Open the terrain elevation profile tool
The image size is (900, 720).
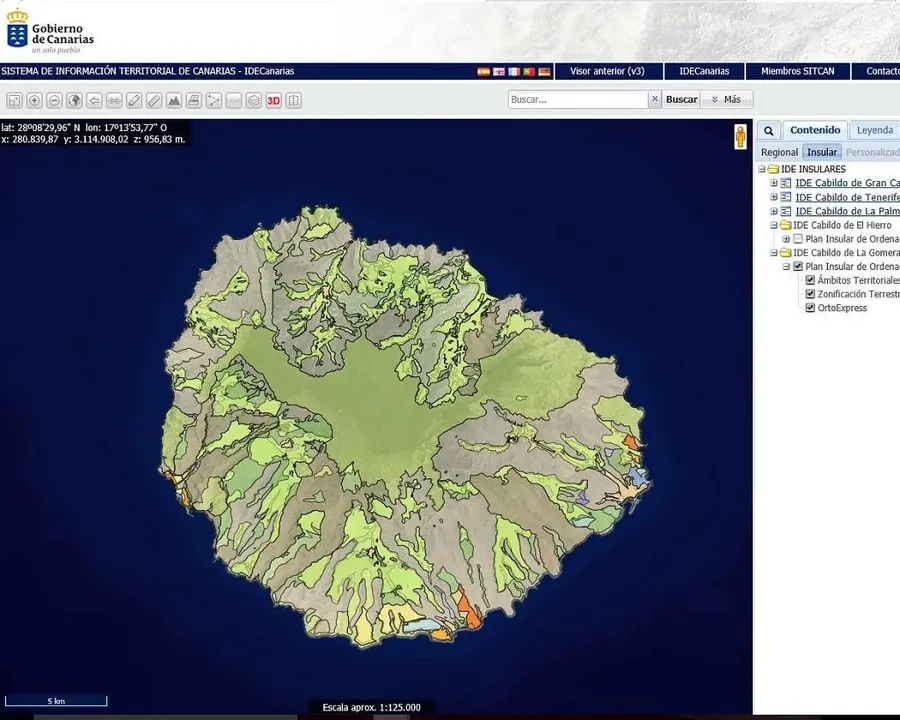[174, 100]
